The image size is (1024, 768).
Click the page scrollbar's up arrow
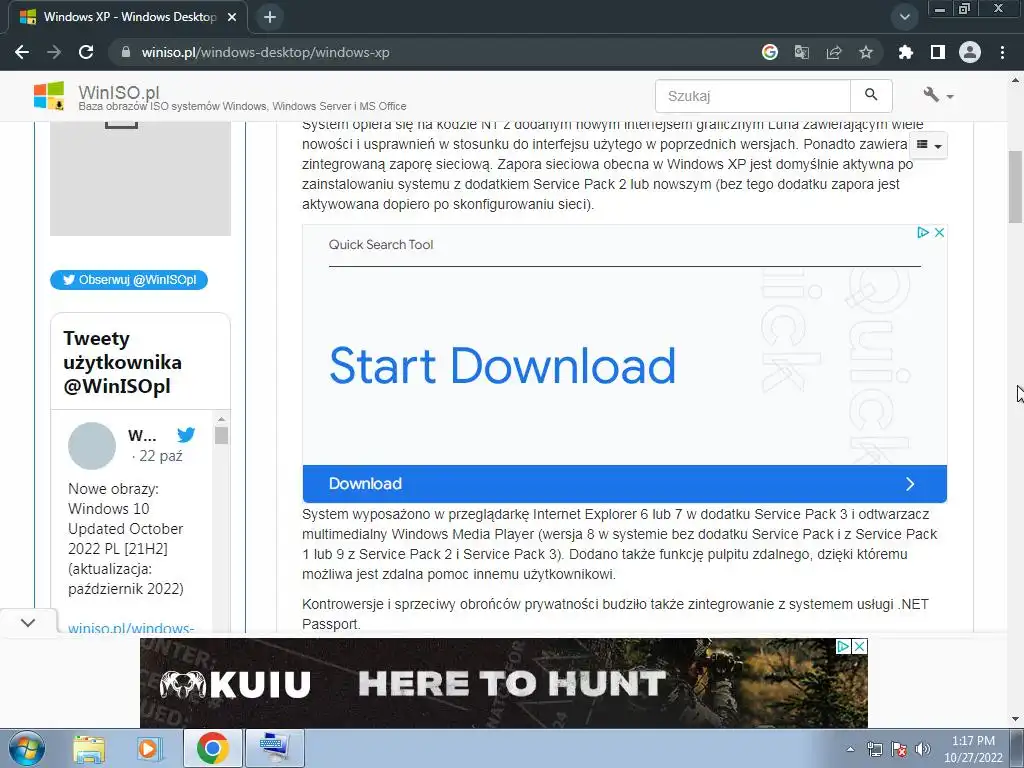(x=1016, y=80)
